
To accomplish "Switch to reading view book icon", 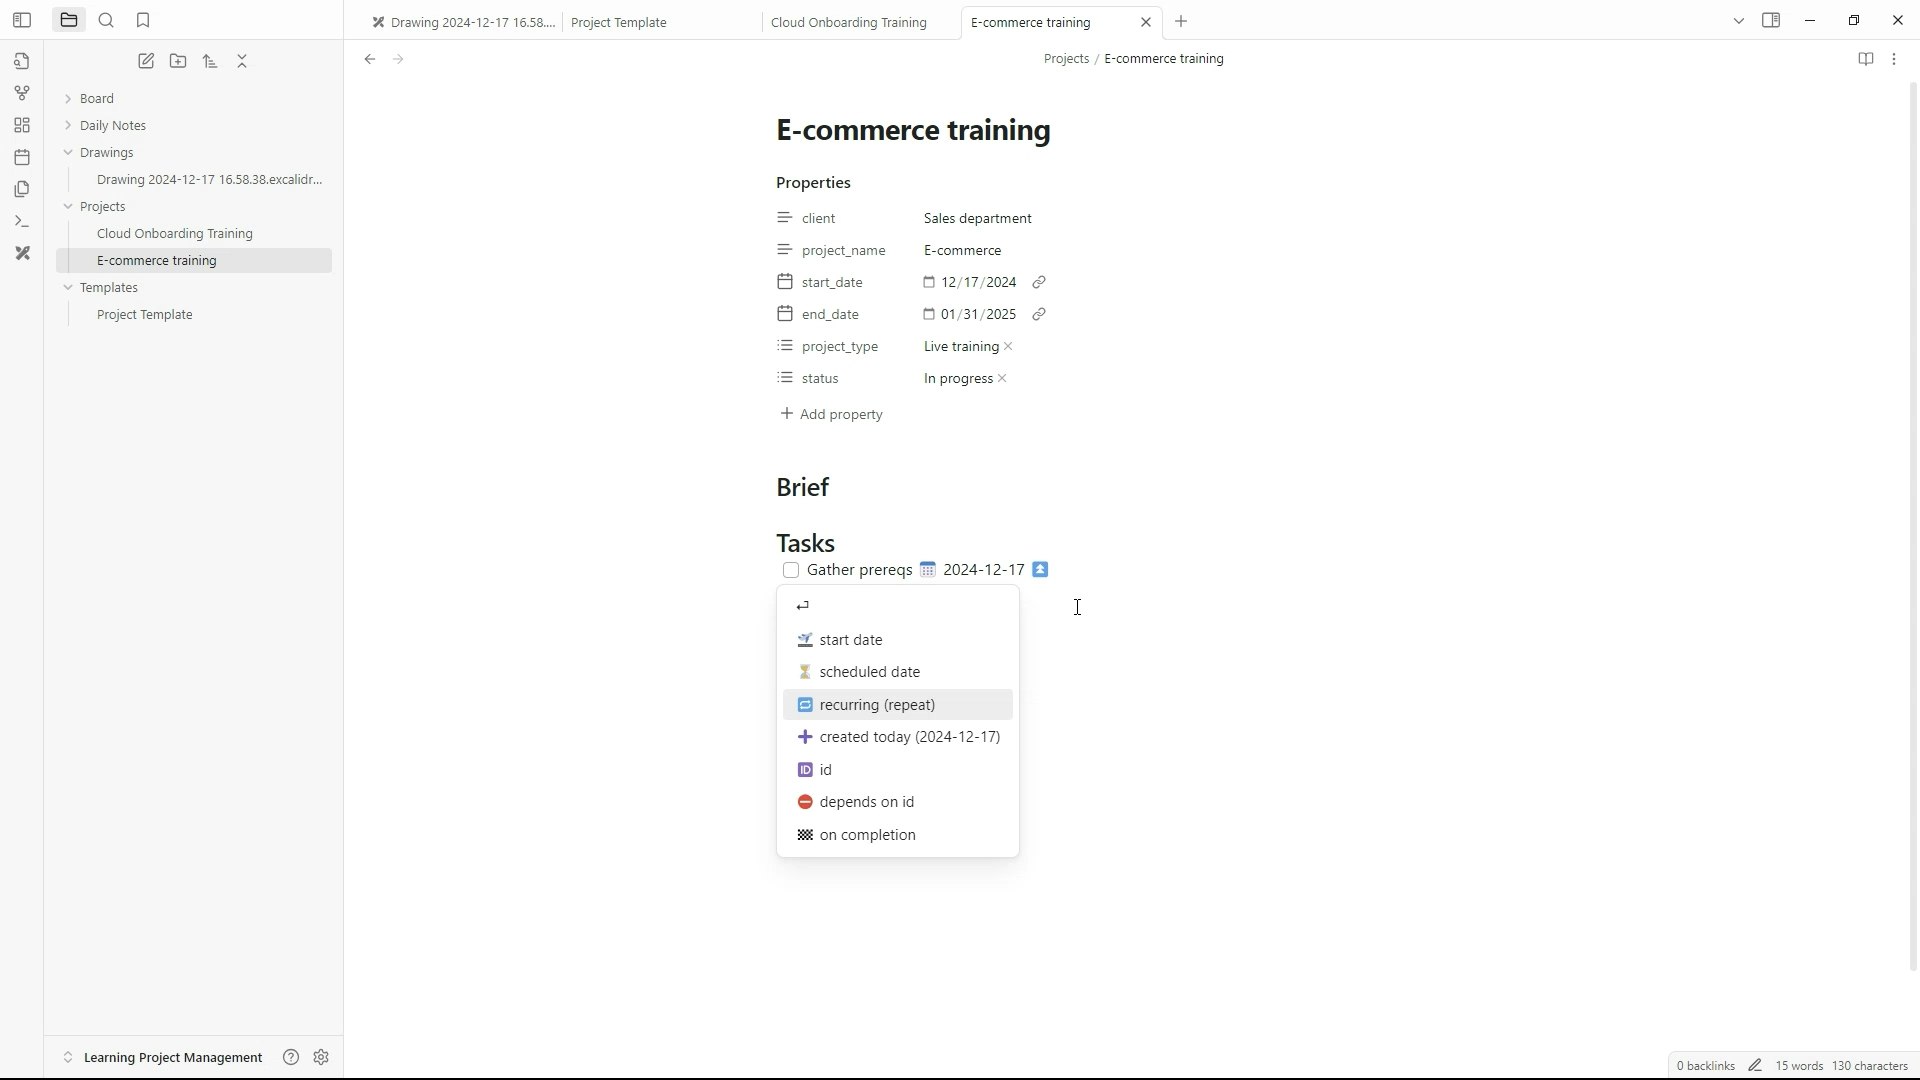I will click(x=1865, y=59).
